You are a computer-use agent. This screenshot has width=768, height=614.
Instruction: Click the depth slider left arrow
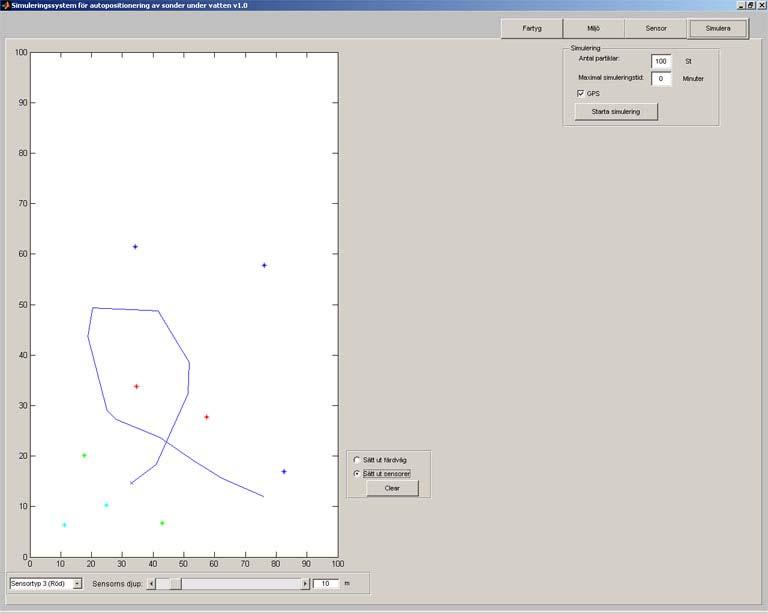(151, 584)
